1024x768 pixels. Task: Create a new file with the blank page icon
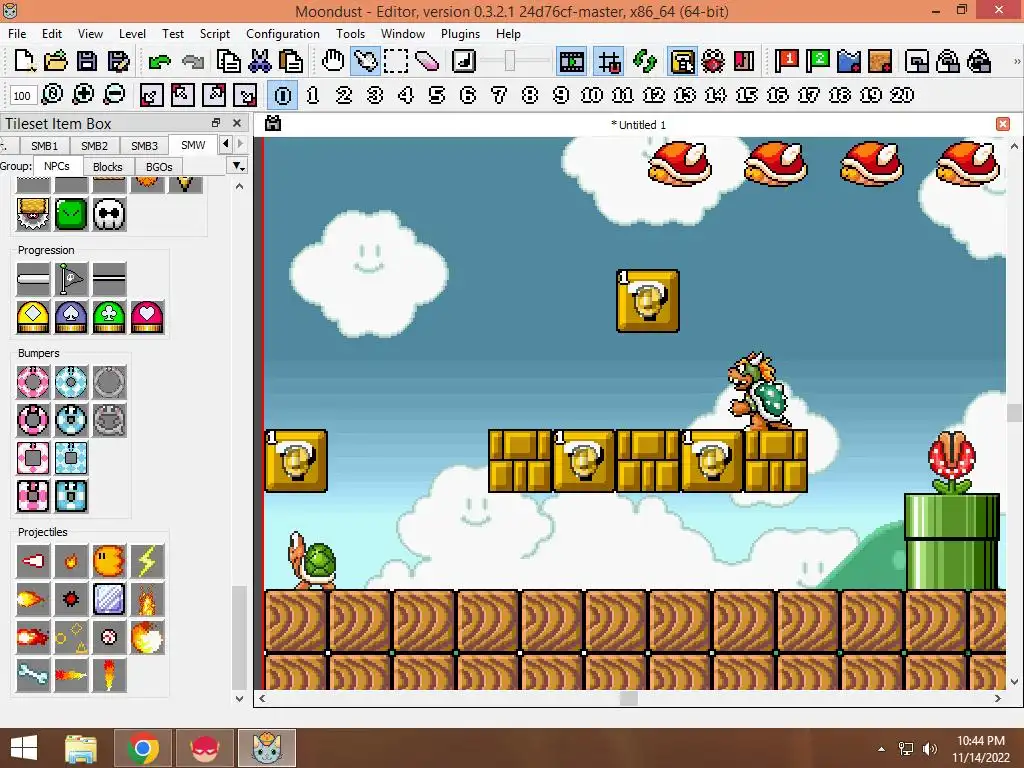24,61
